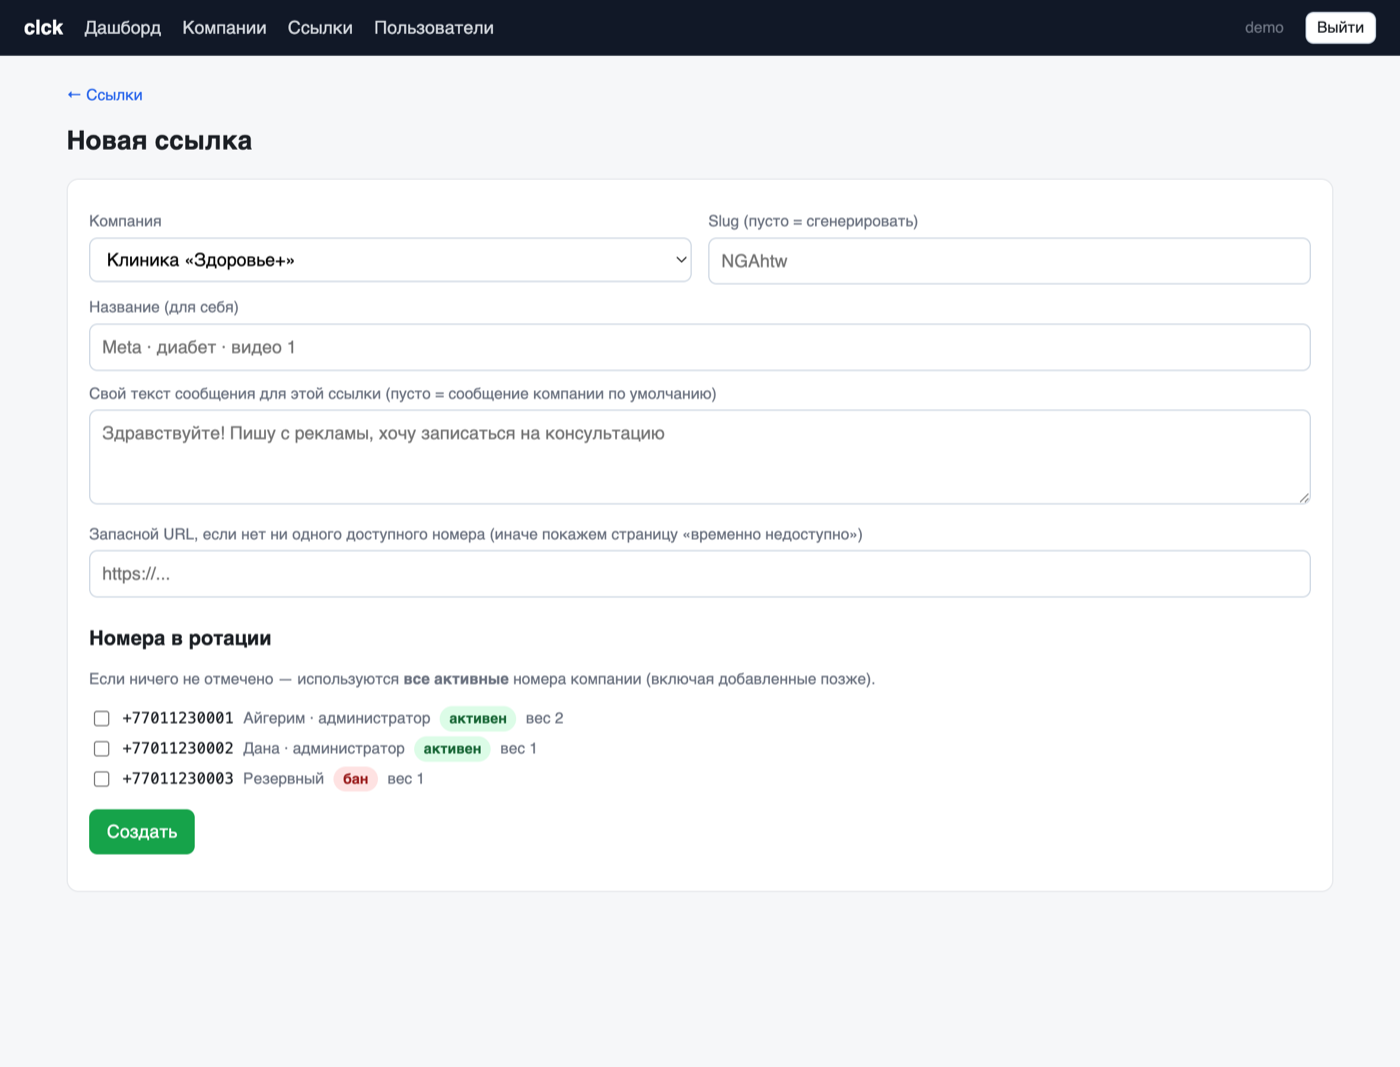Click the Slug (пусто = сгенерировать) label
The height and width of the screenshot is (1067, 1400).
coord(813,221)
